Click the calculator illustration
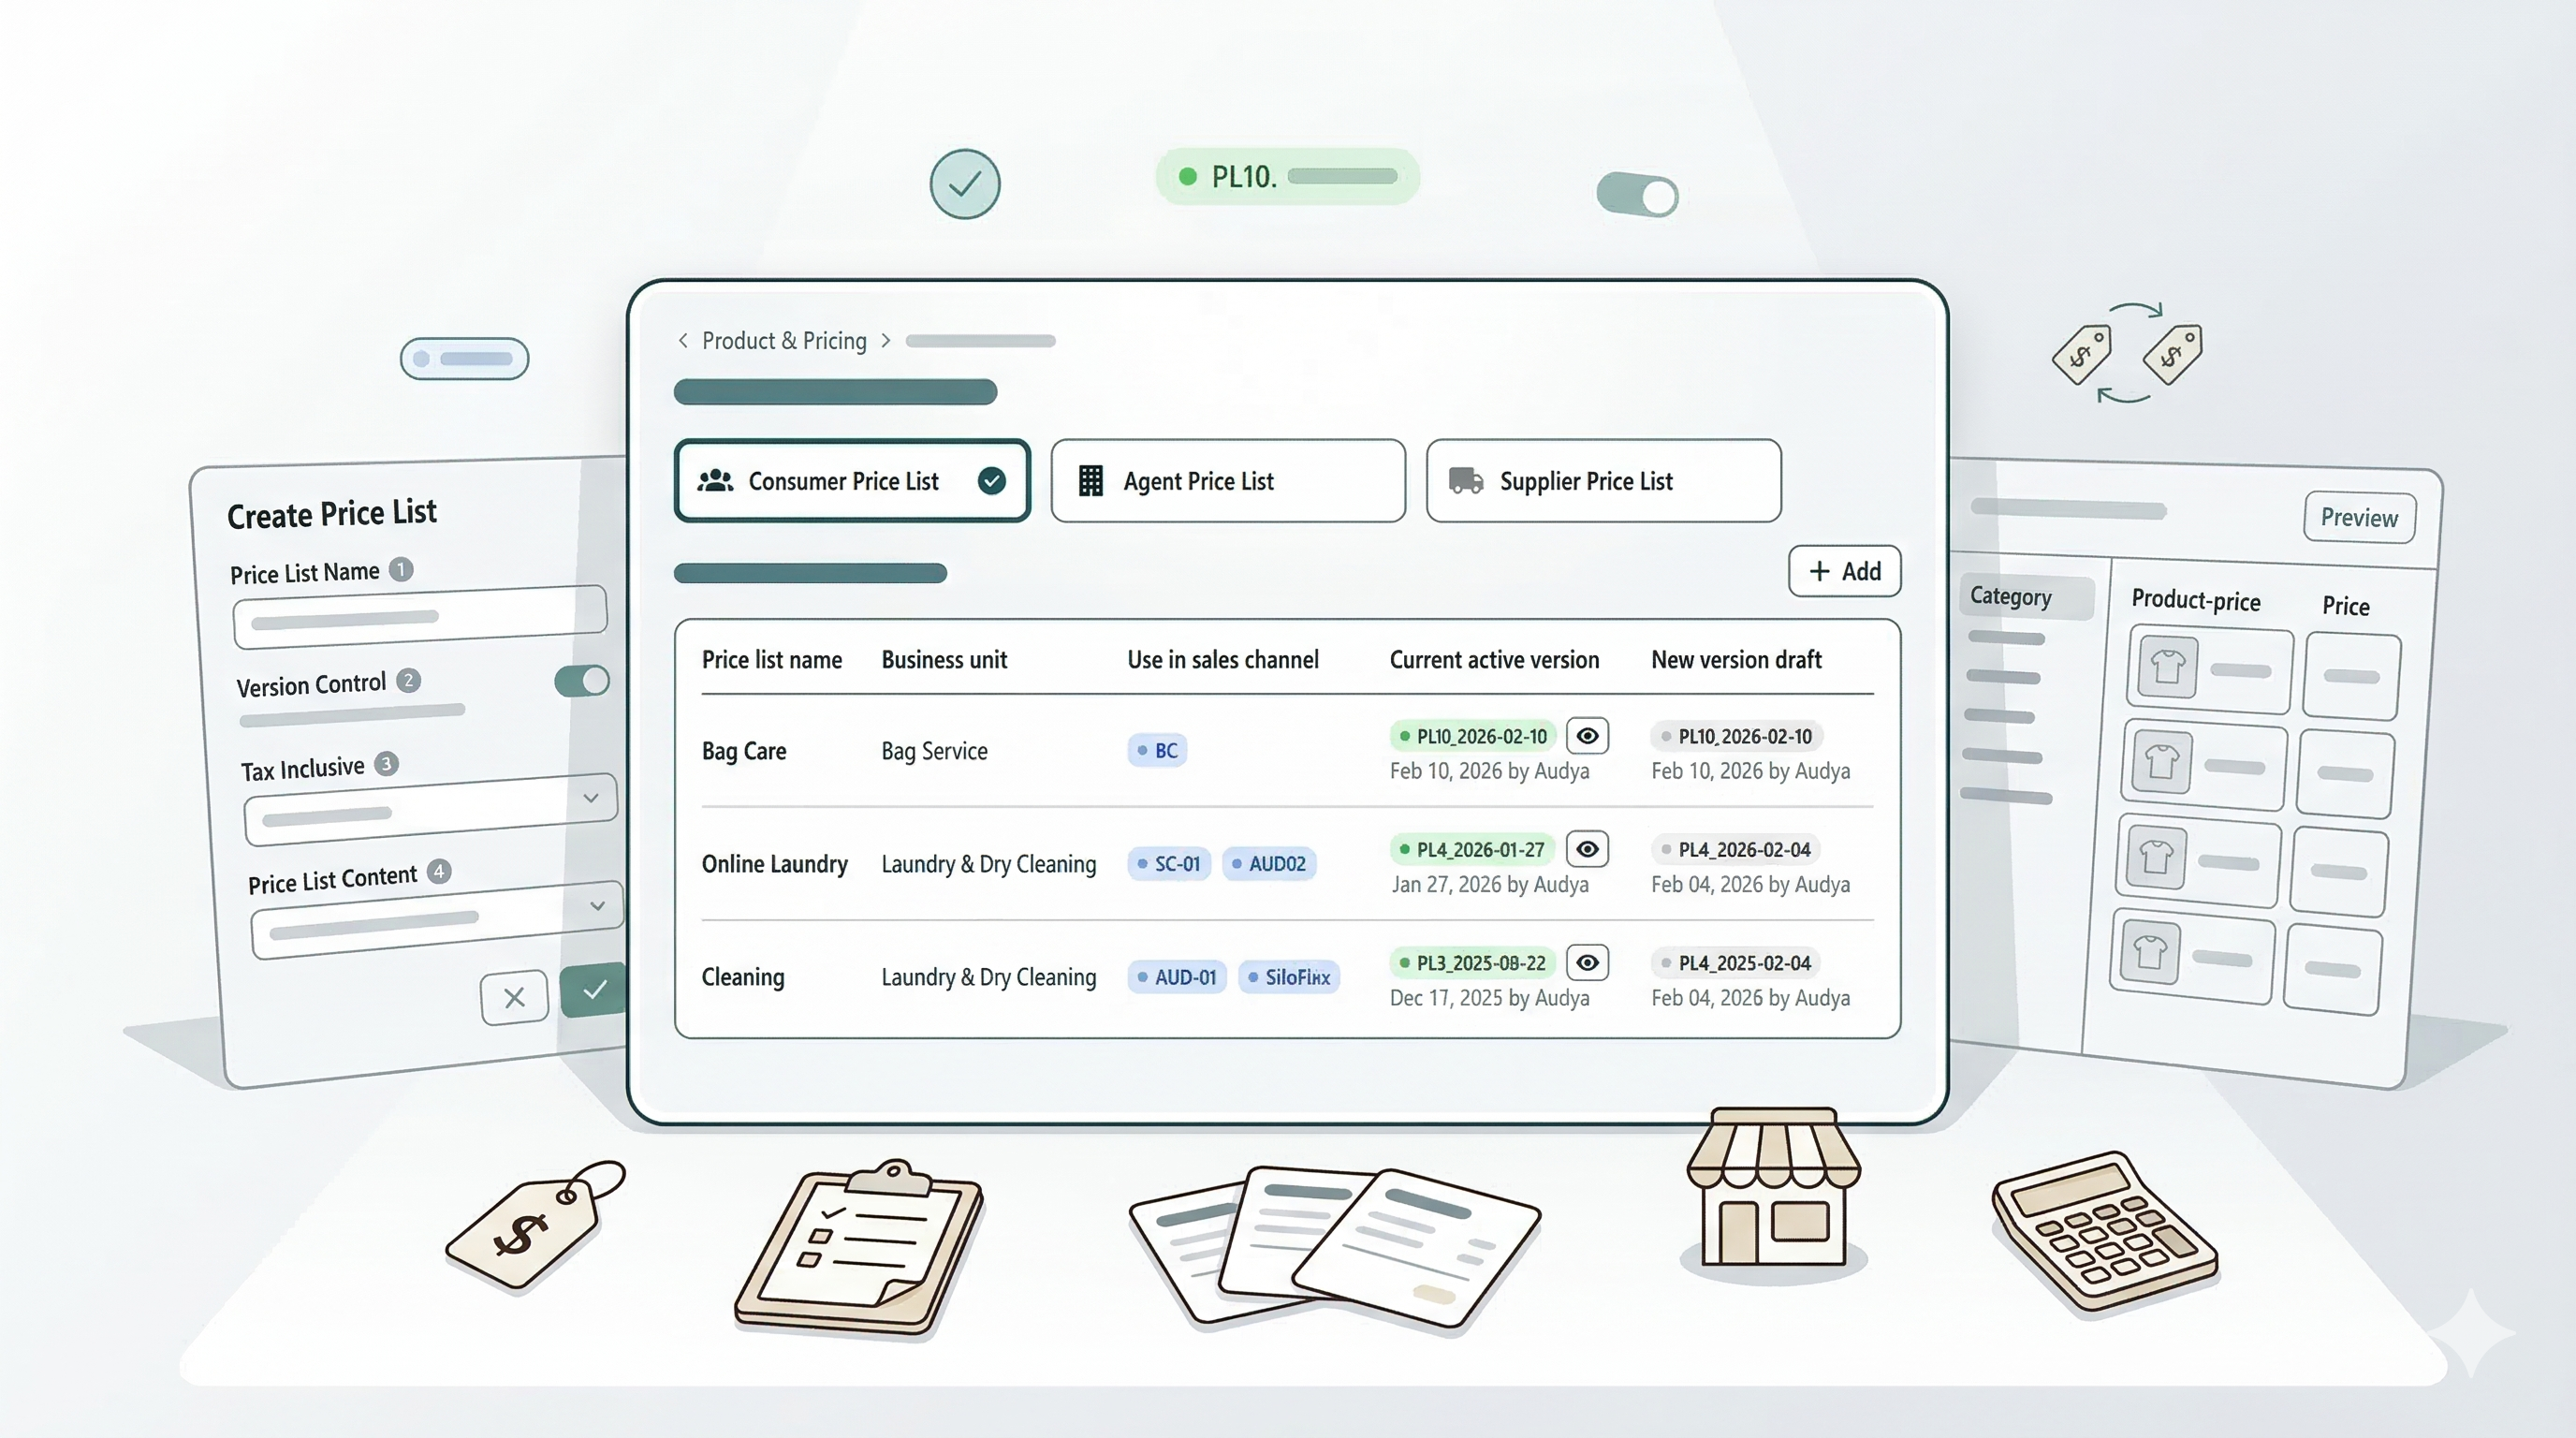2576x1438 pixels. tap(2106, 1232)
